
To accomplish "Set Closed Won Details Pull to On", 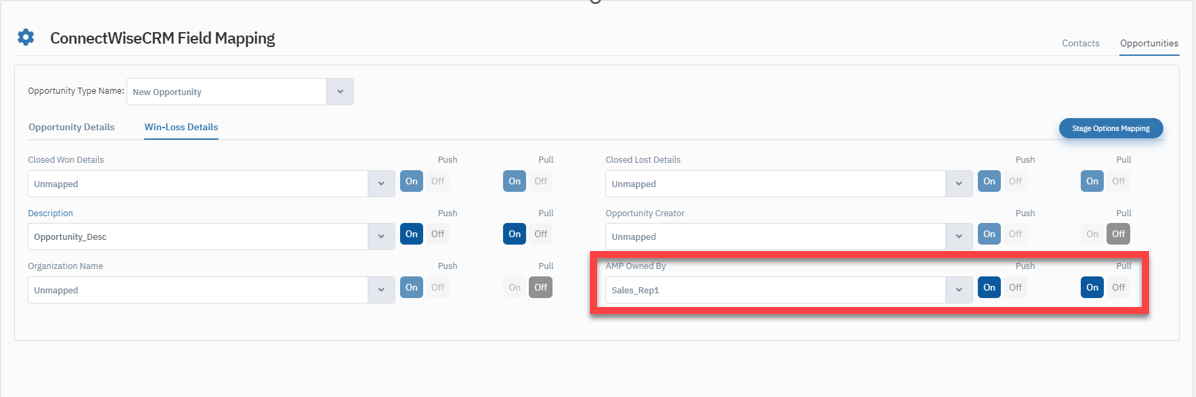I will [515, 181].
